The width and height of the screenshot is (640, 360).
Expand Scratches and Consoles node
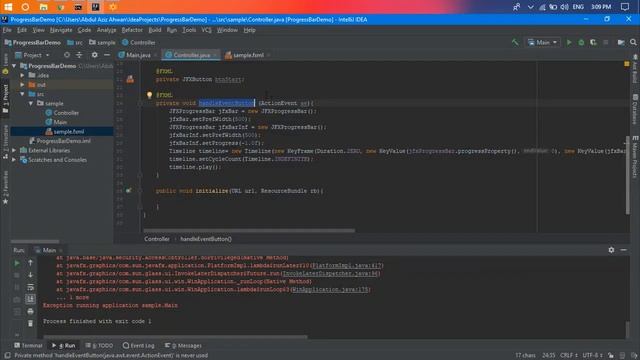click(x=14, y=160)
